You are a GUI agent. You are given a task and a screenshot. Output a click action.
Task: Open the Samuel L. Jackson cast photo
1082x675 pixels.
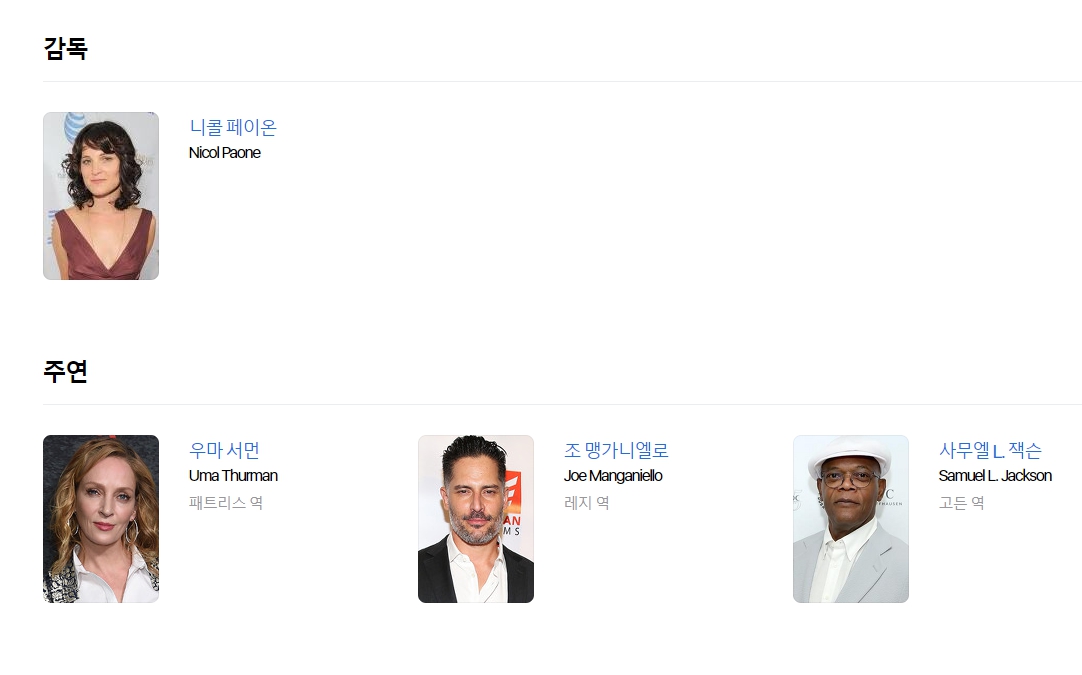(x=851, y=519)
